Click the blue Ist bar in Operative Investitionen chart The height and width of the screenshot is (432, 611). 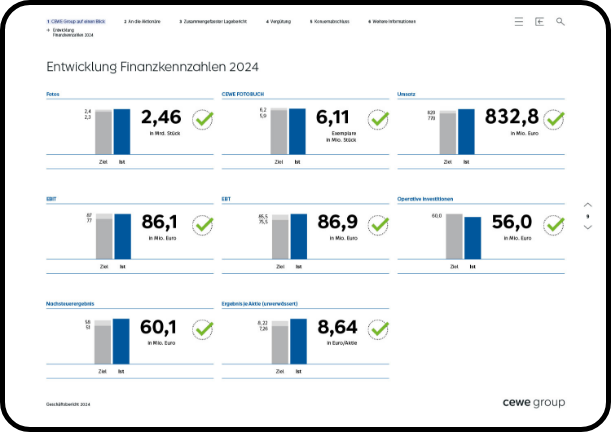click(x=473, y=238)
